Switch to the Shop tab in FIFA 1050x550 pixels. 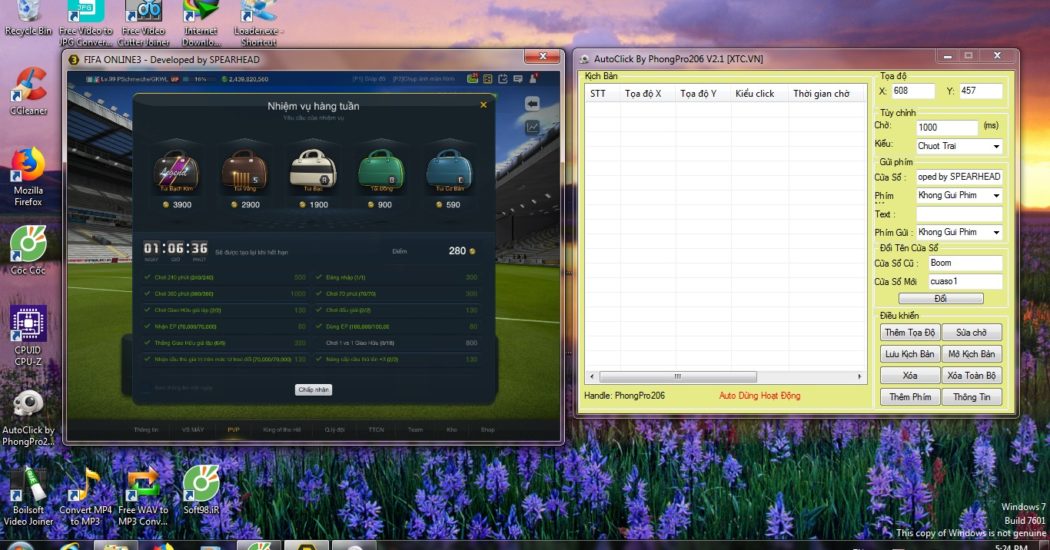point(488,429)
